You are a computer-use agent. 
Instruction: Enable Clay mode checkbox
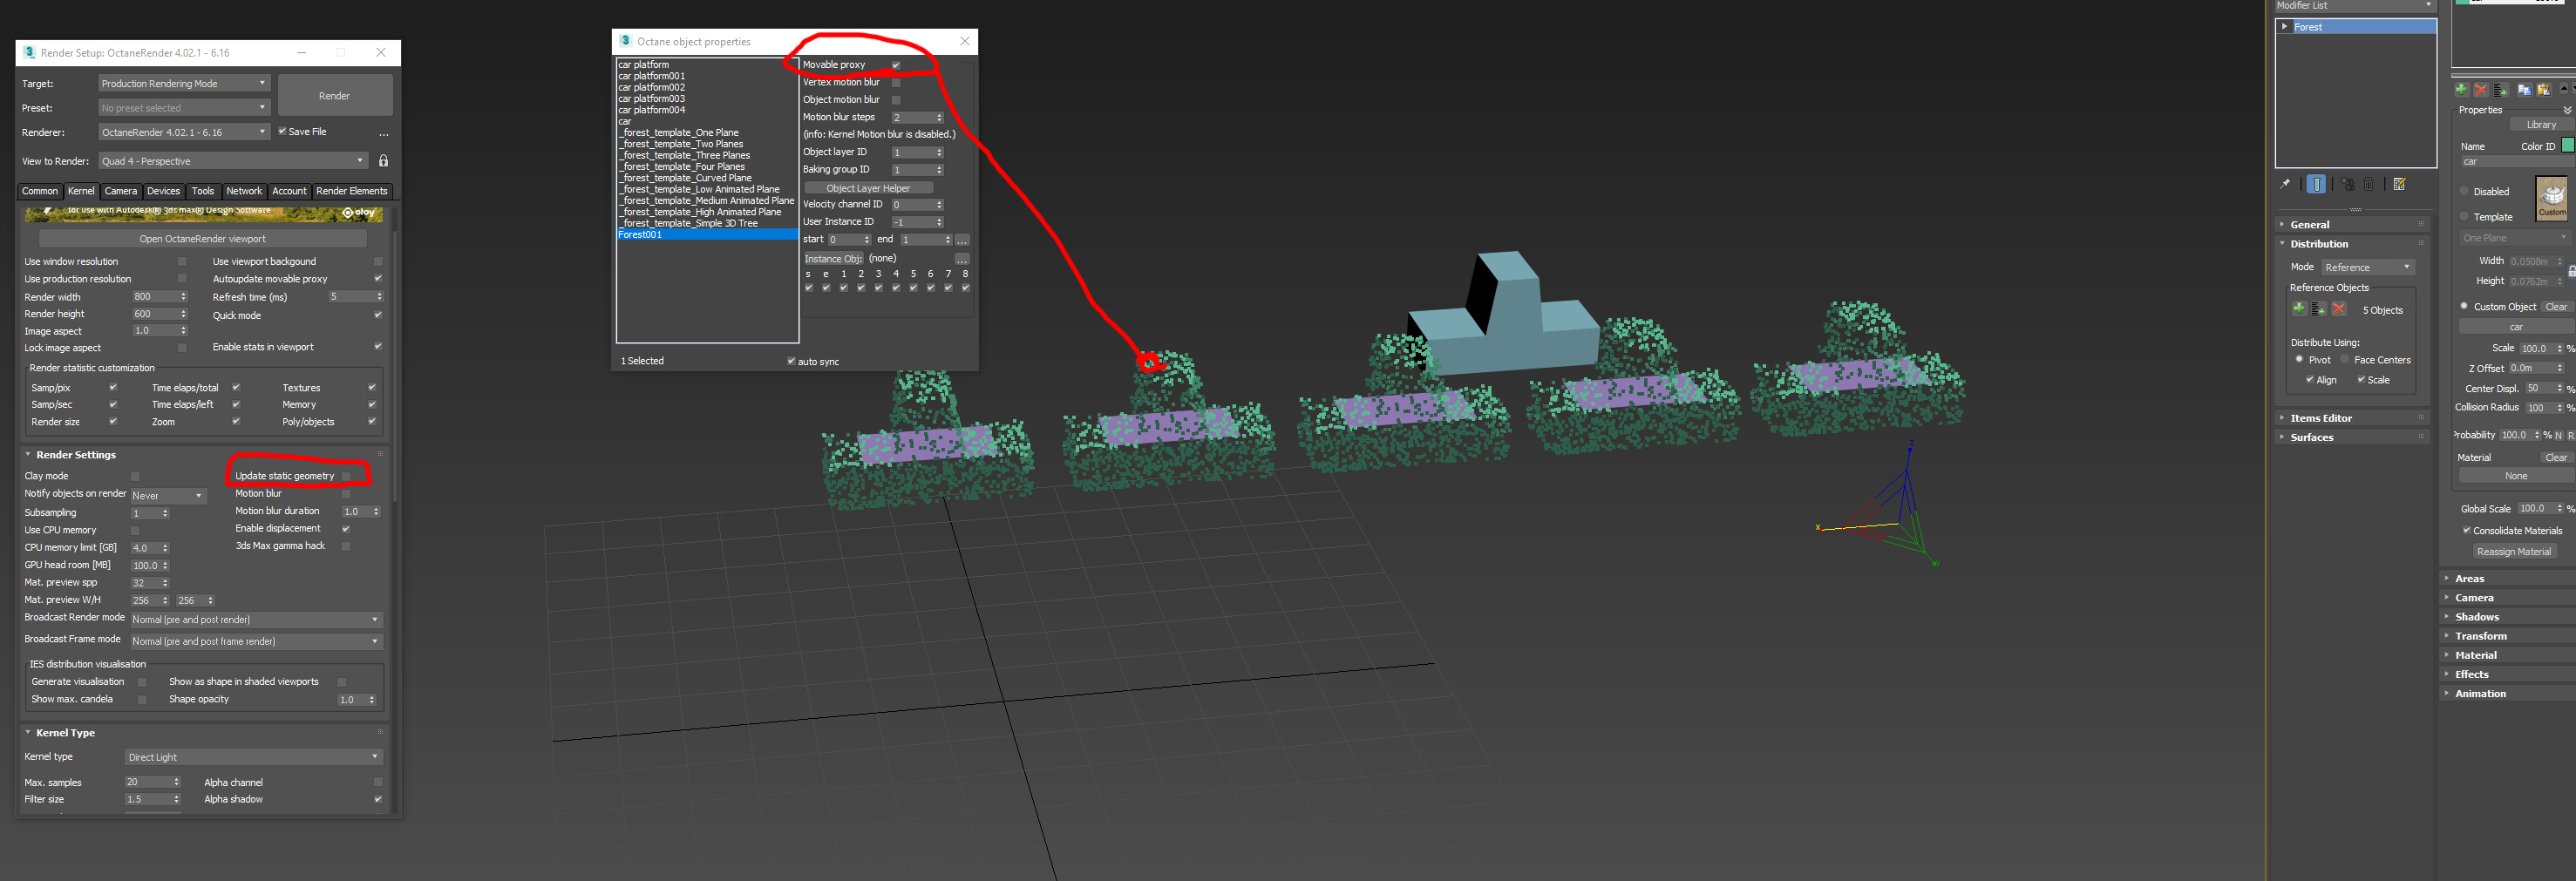(x=135, y=476)
